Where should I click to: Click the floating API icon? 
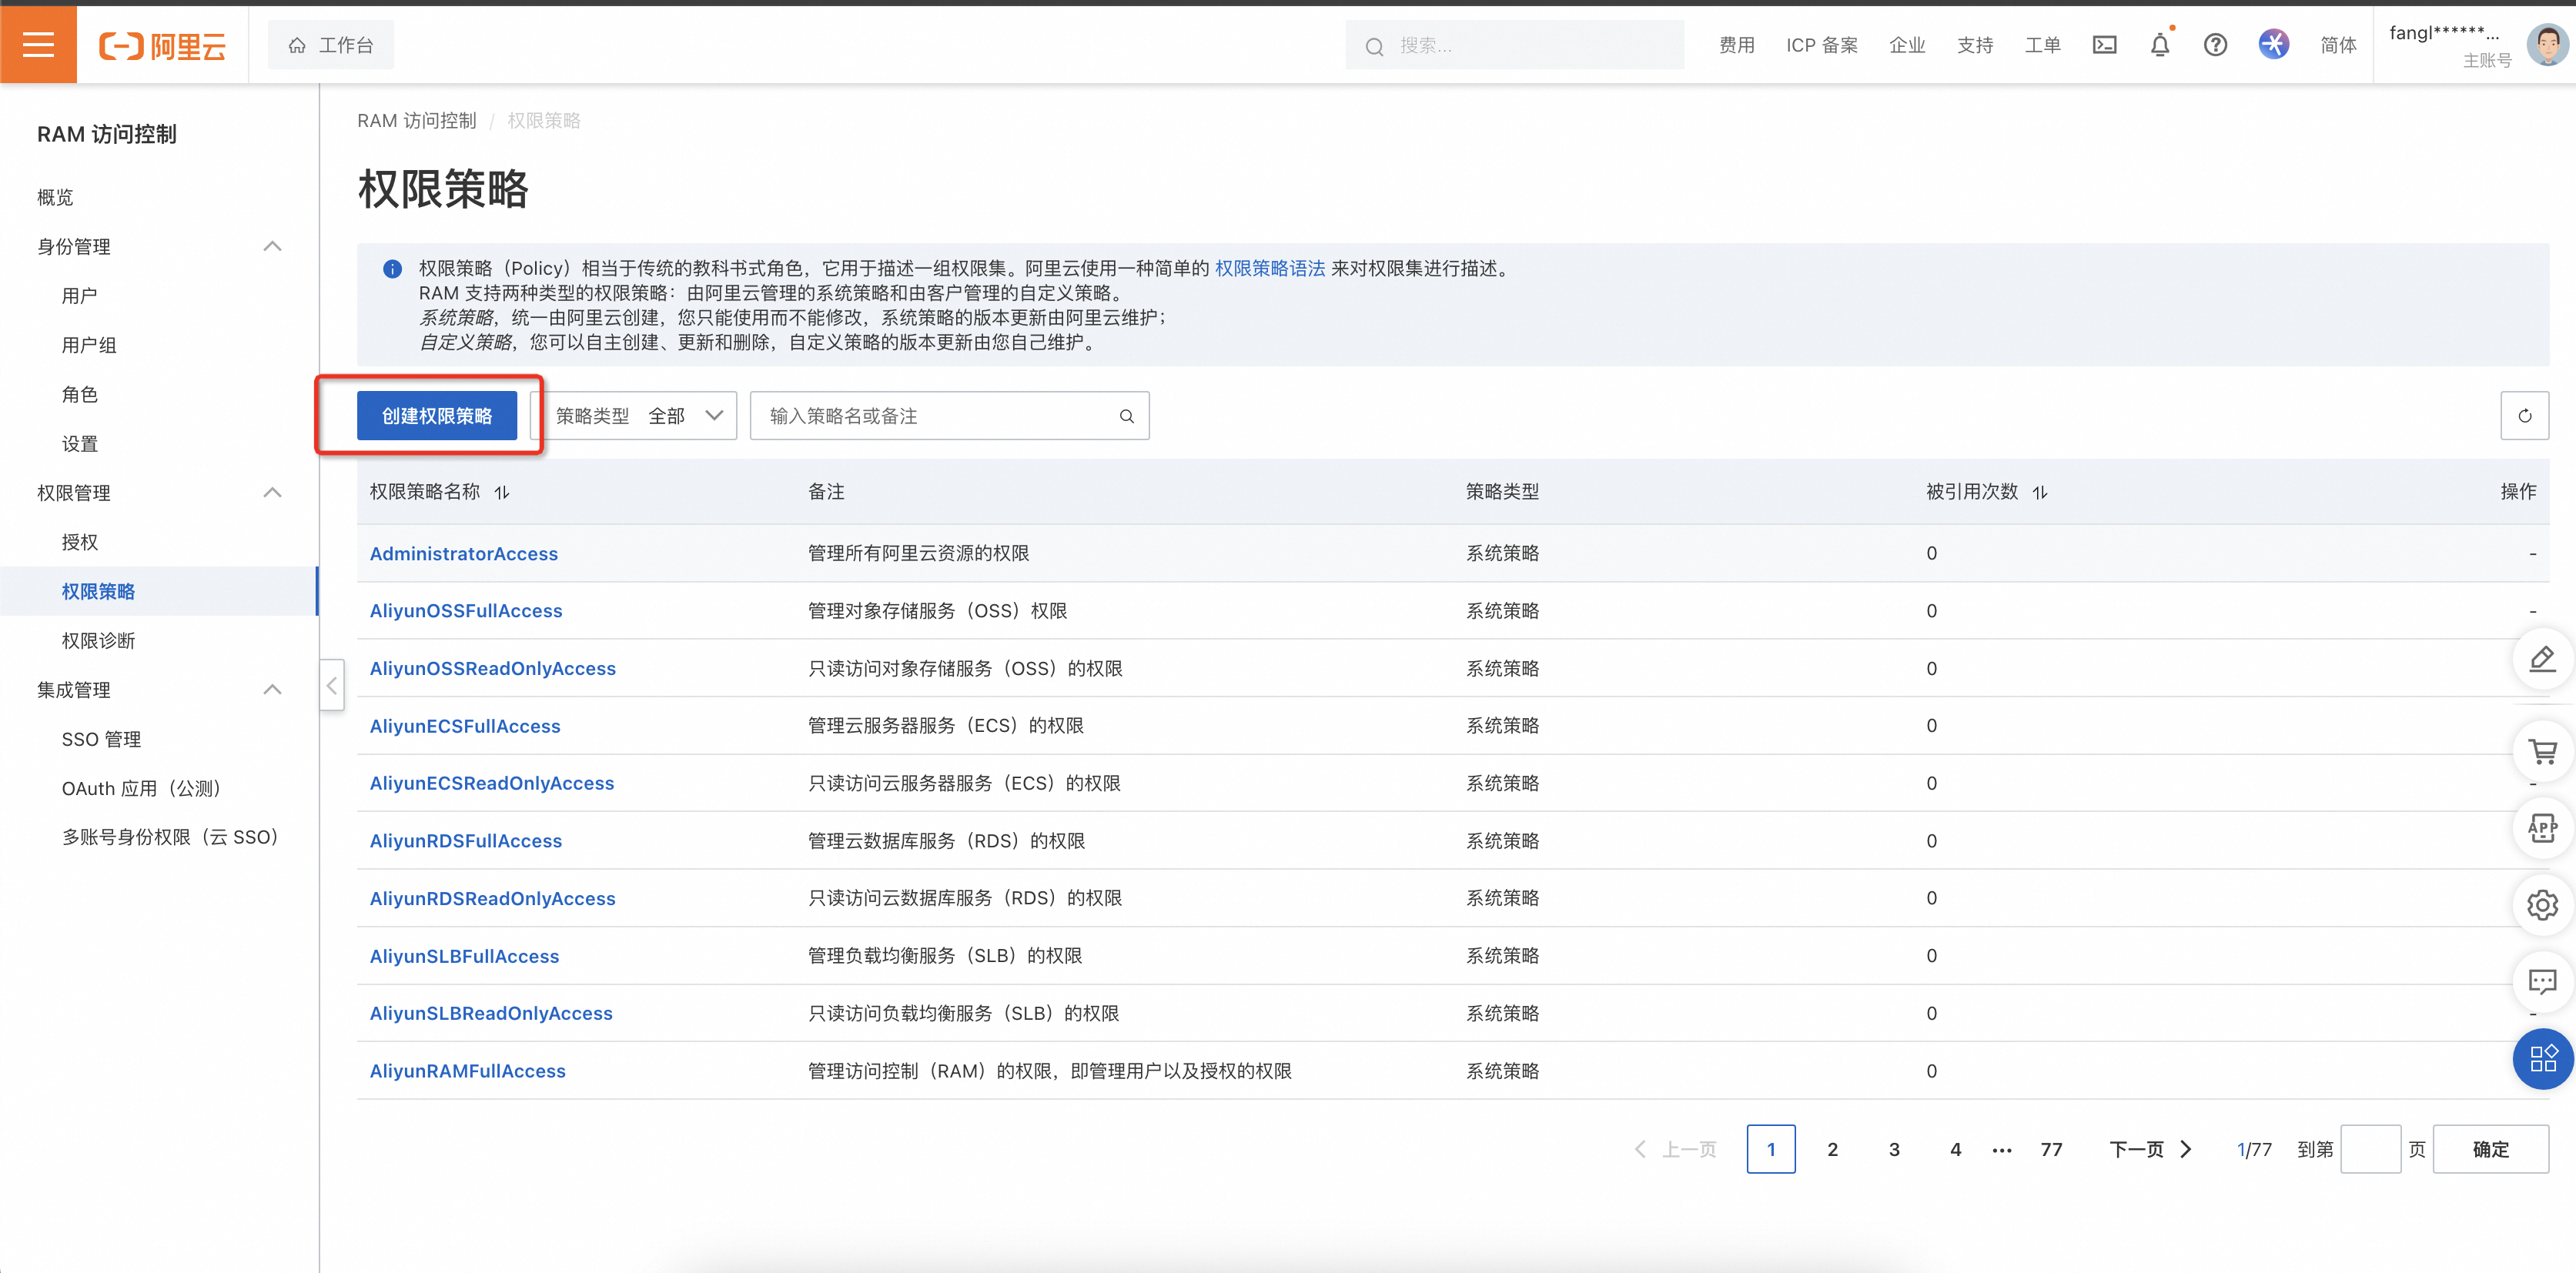(x=2543, y=828)
